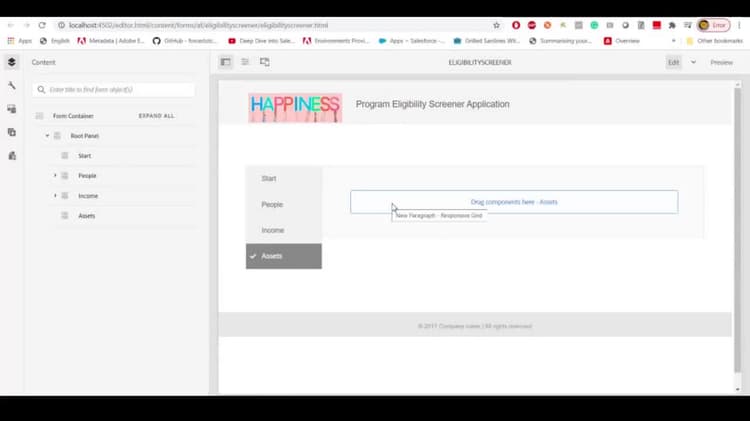Click the profile avatar with Error badge
Viewport: 750px width, 421px height.
(x=714, y=25)
